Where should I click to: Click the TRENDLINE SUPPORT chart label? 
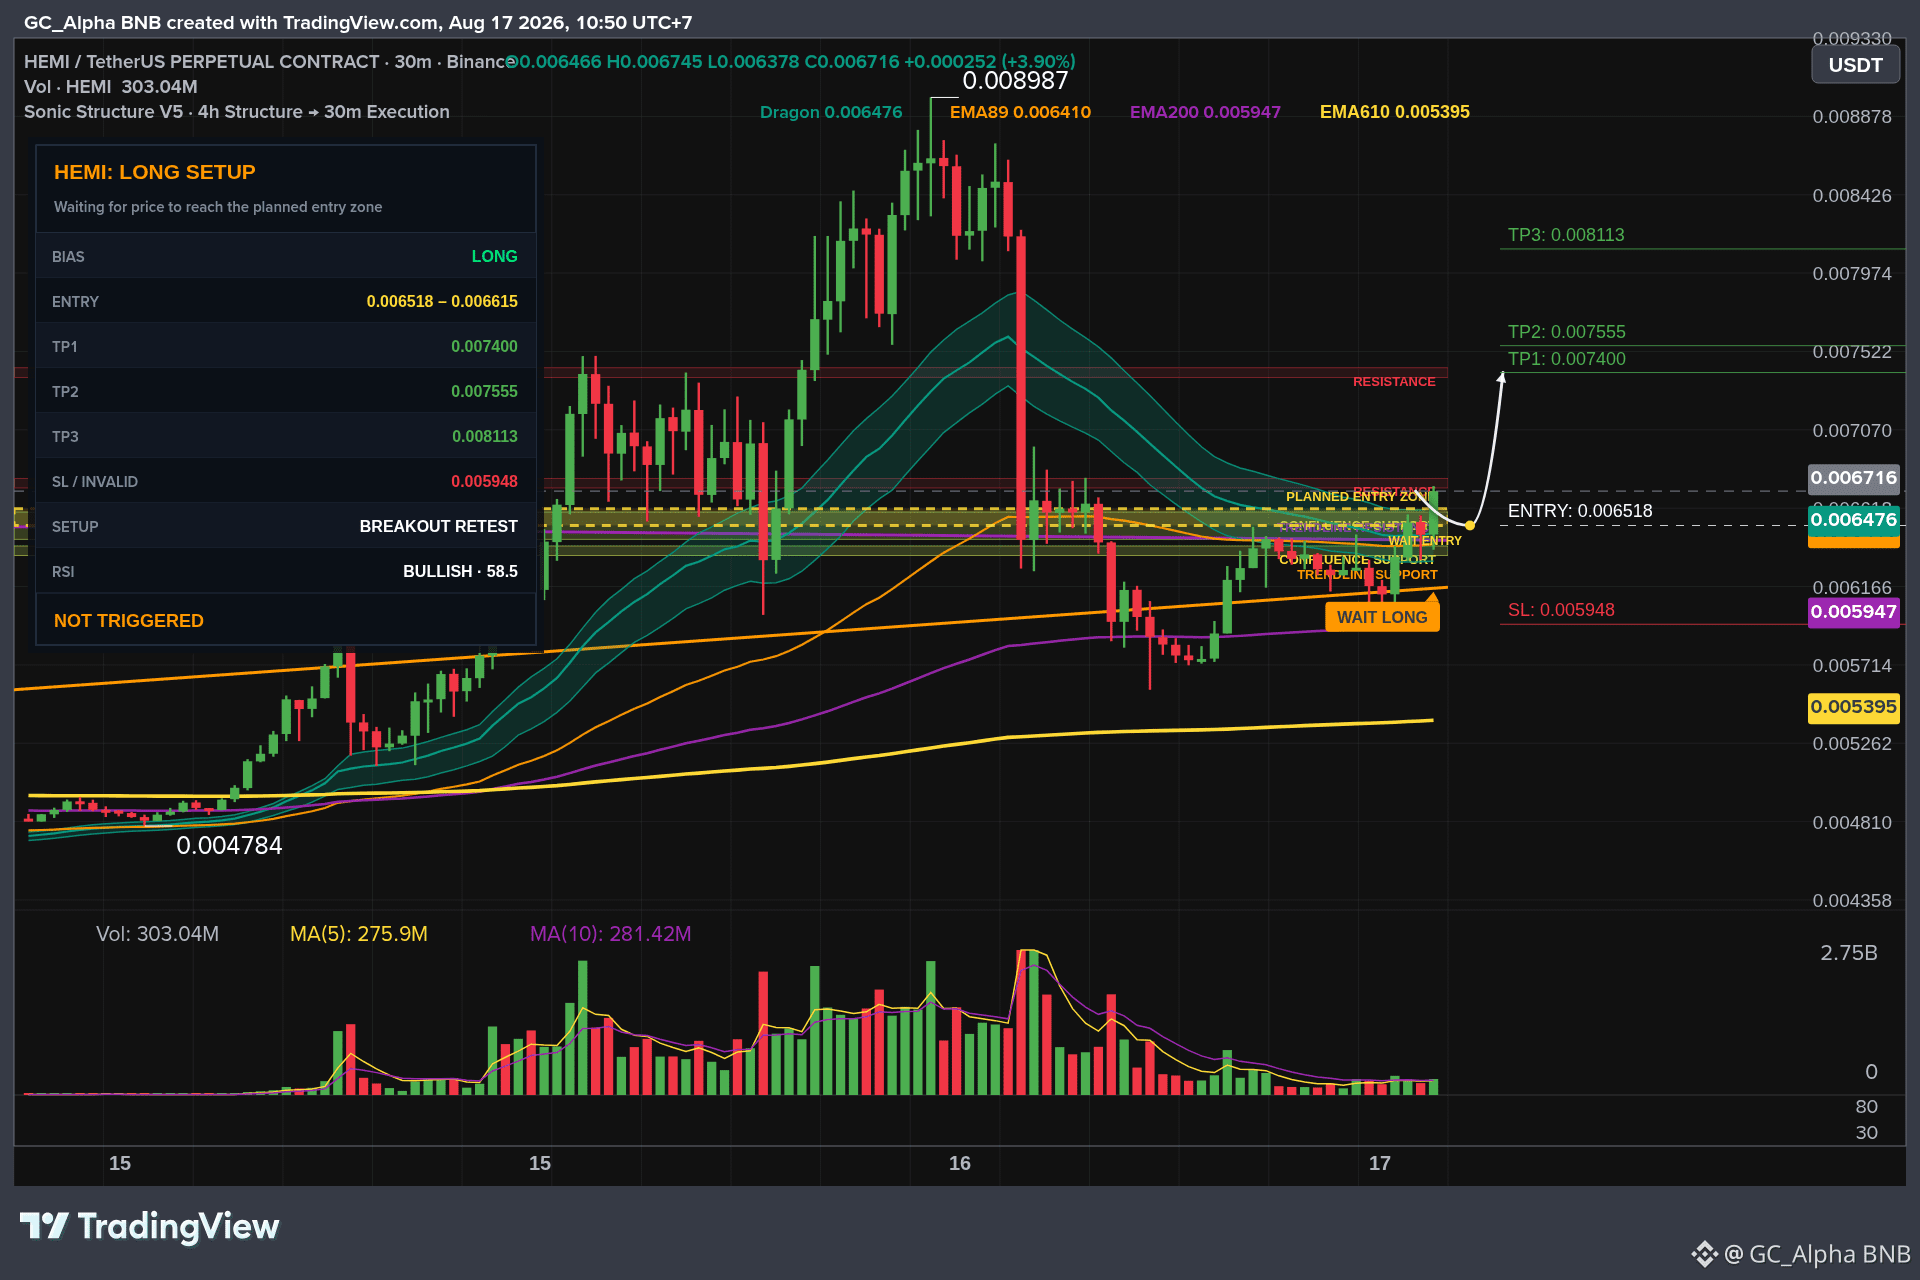[1367, 575]
